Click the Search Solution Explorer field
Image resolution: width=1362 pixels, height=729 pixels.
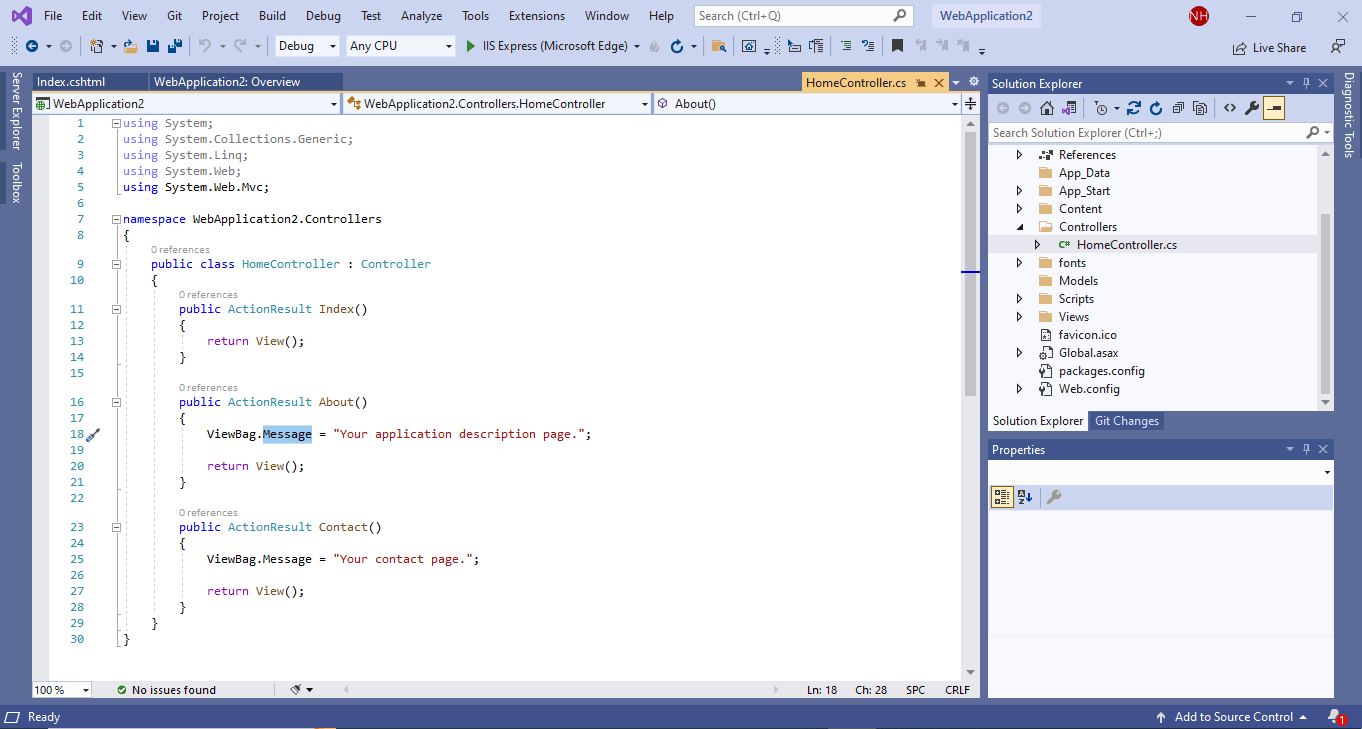[1147, 133]
